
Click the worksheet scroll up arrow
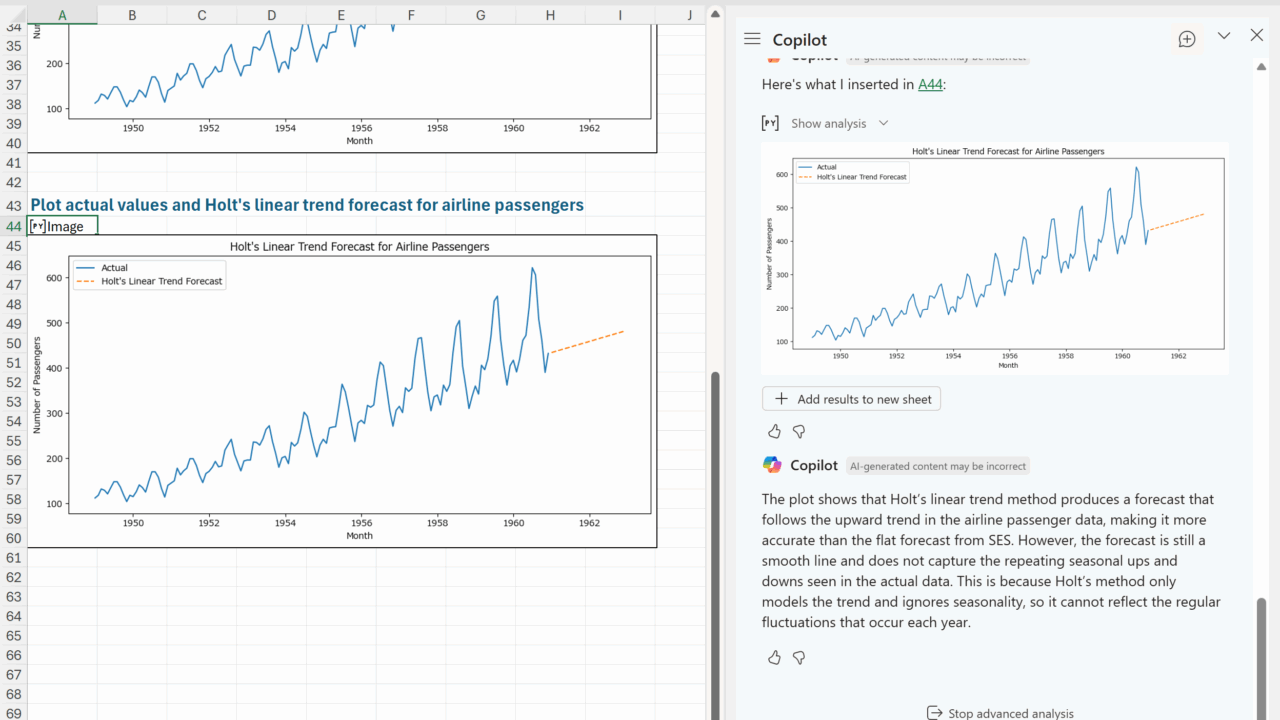pyautogui.click(x=714, y=13)
